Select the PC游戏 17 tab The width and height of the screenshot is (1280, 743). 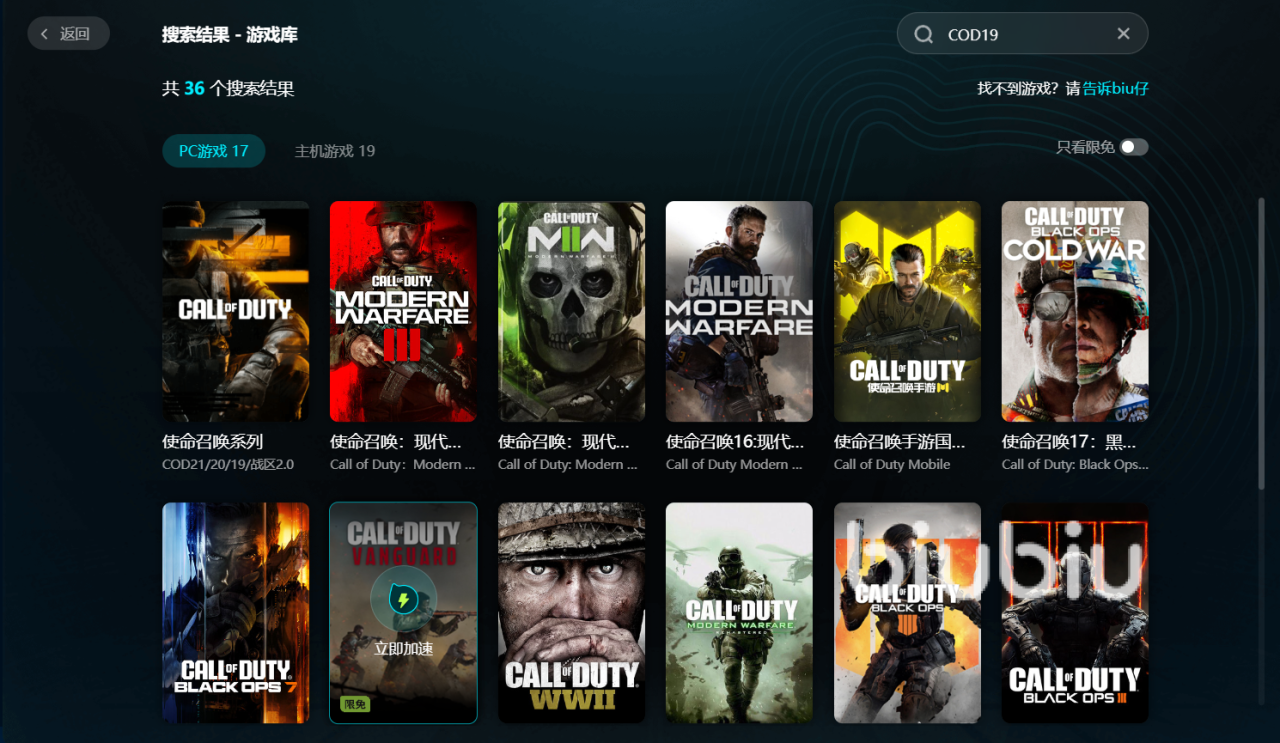[213, 151]
